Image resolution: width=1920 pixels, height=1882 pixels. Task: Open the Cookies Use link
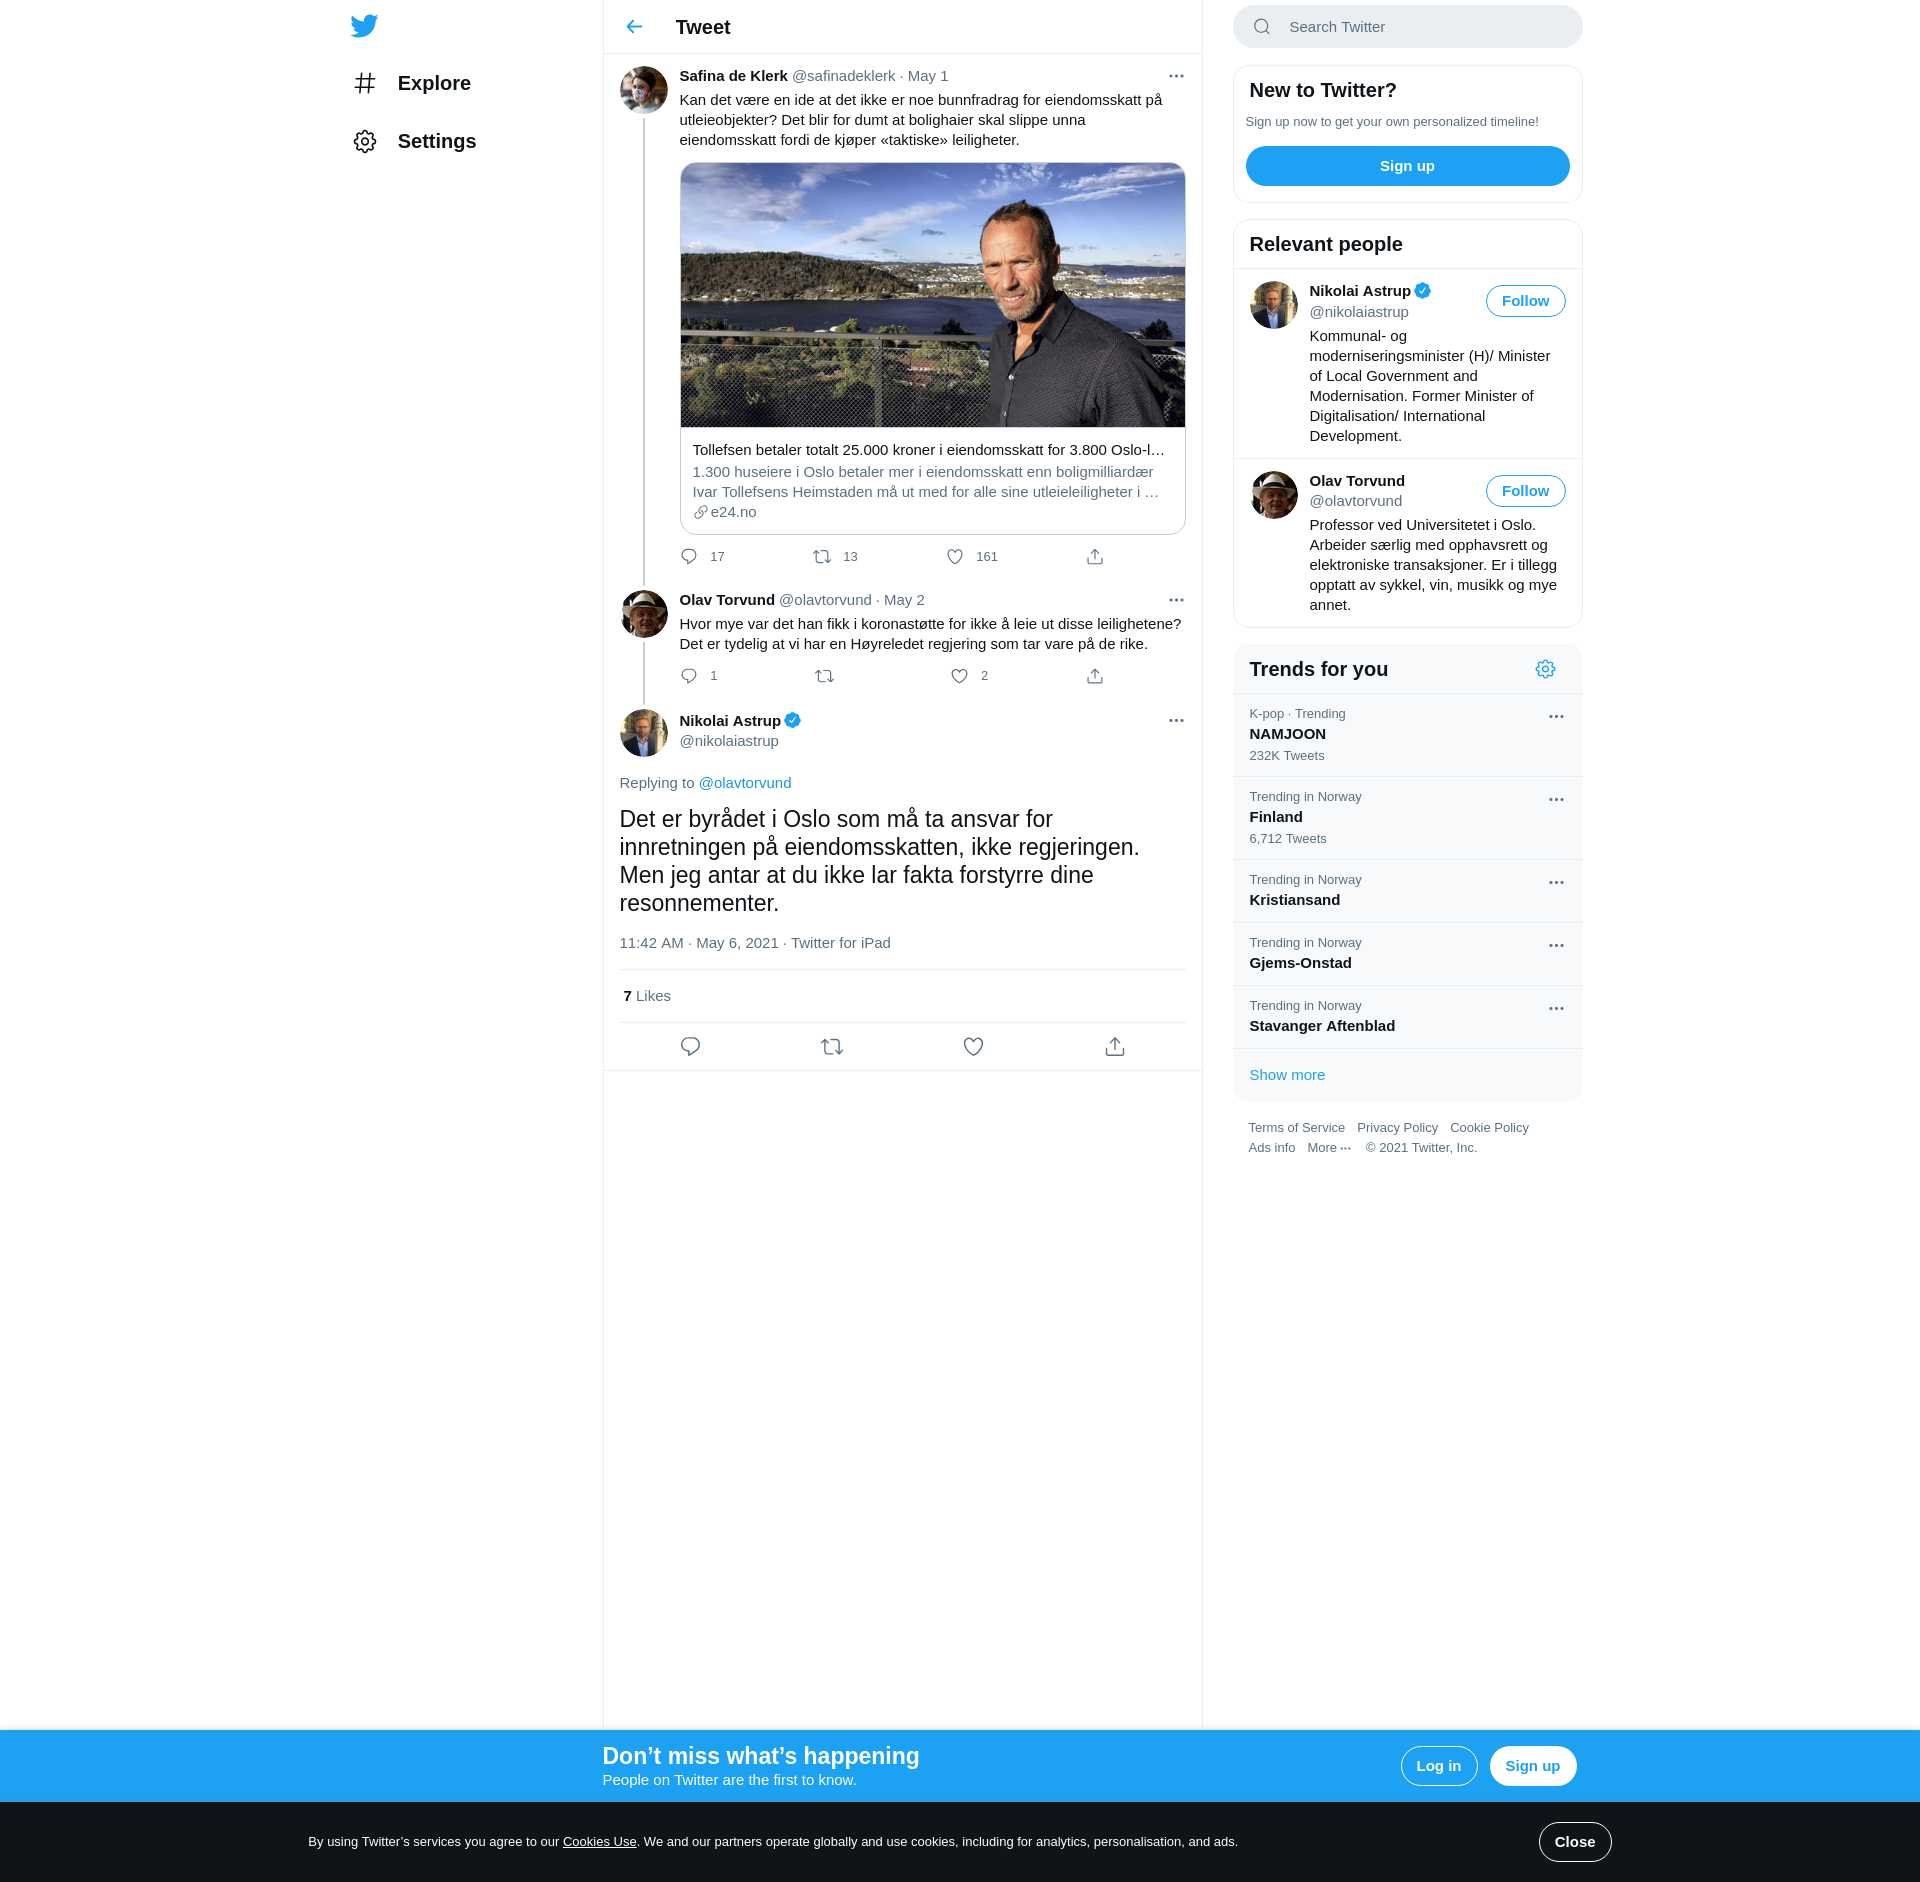pyautogui.click(x=599, y=1842)
